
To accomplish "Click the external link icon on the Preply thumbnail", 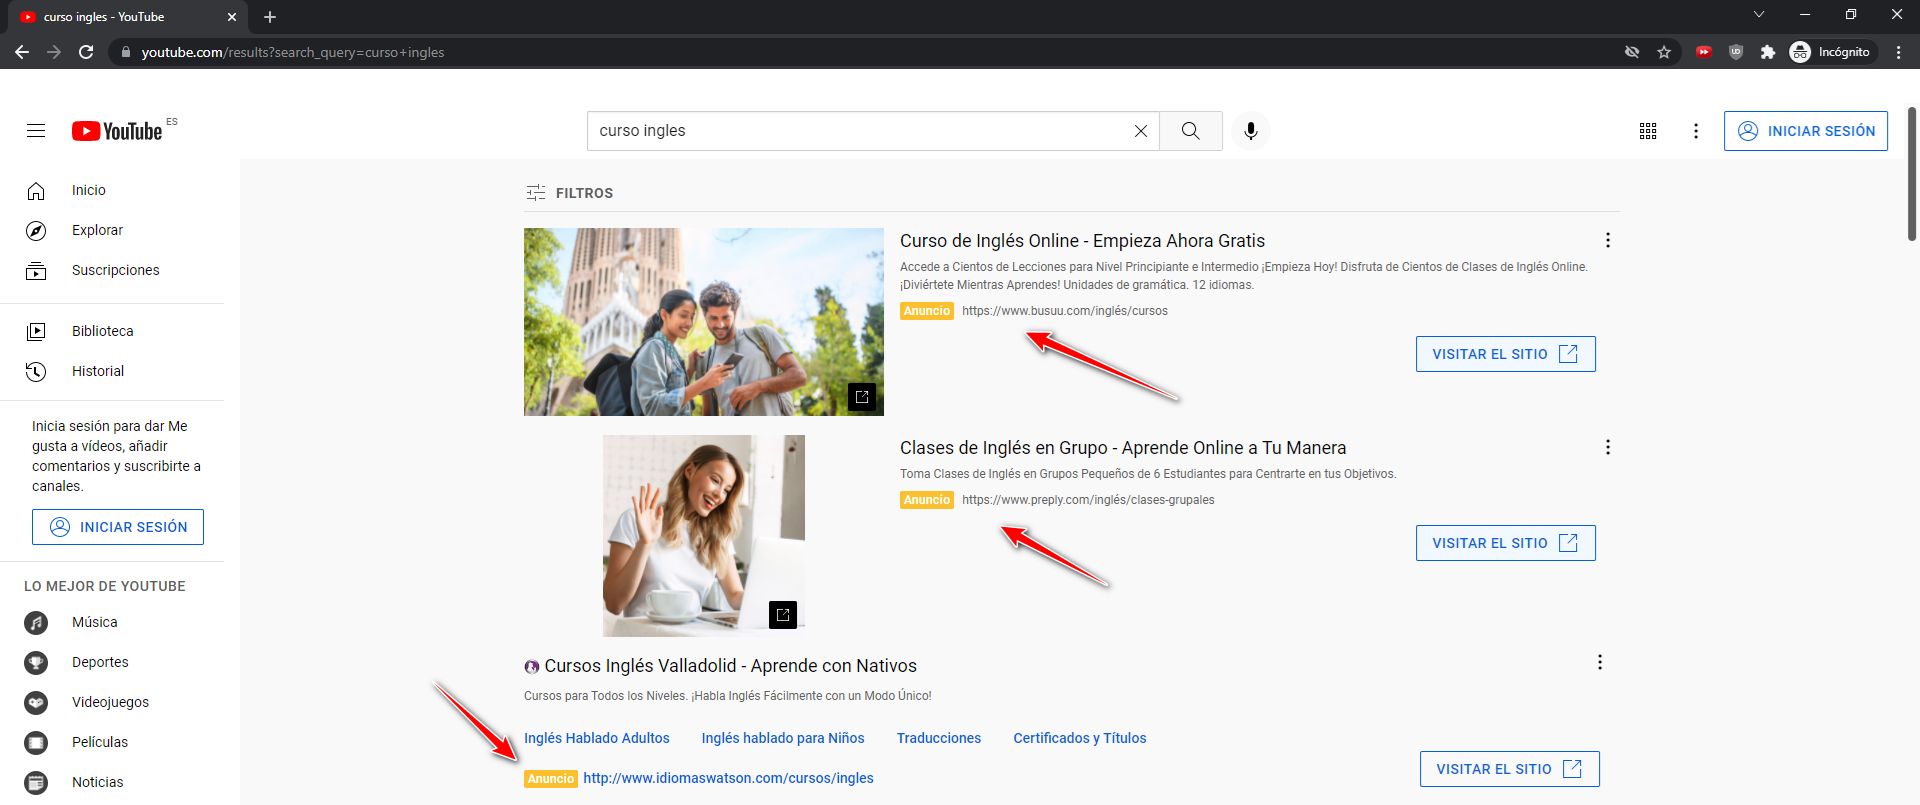I will (x=783, y=615).
